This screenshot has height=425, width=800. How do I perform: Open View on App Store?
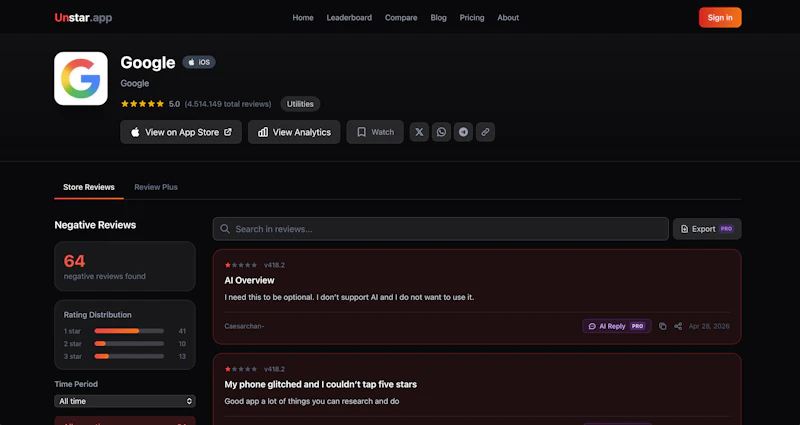tap(181, 132)
